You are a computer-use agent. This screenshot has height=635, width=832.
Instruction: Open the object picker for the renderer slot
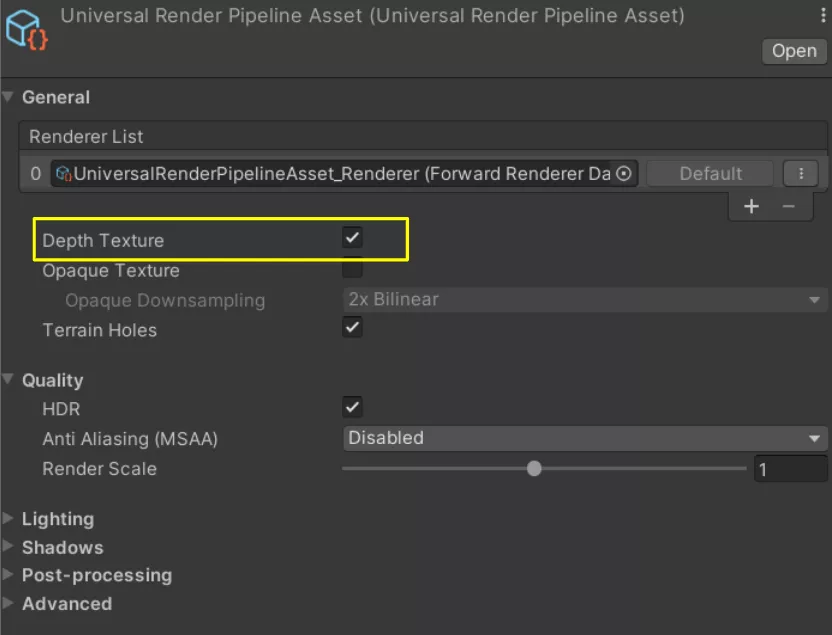(625, 173)
